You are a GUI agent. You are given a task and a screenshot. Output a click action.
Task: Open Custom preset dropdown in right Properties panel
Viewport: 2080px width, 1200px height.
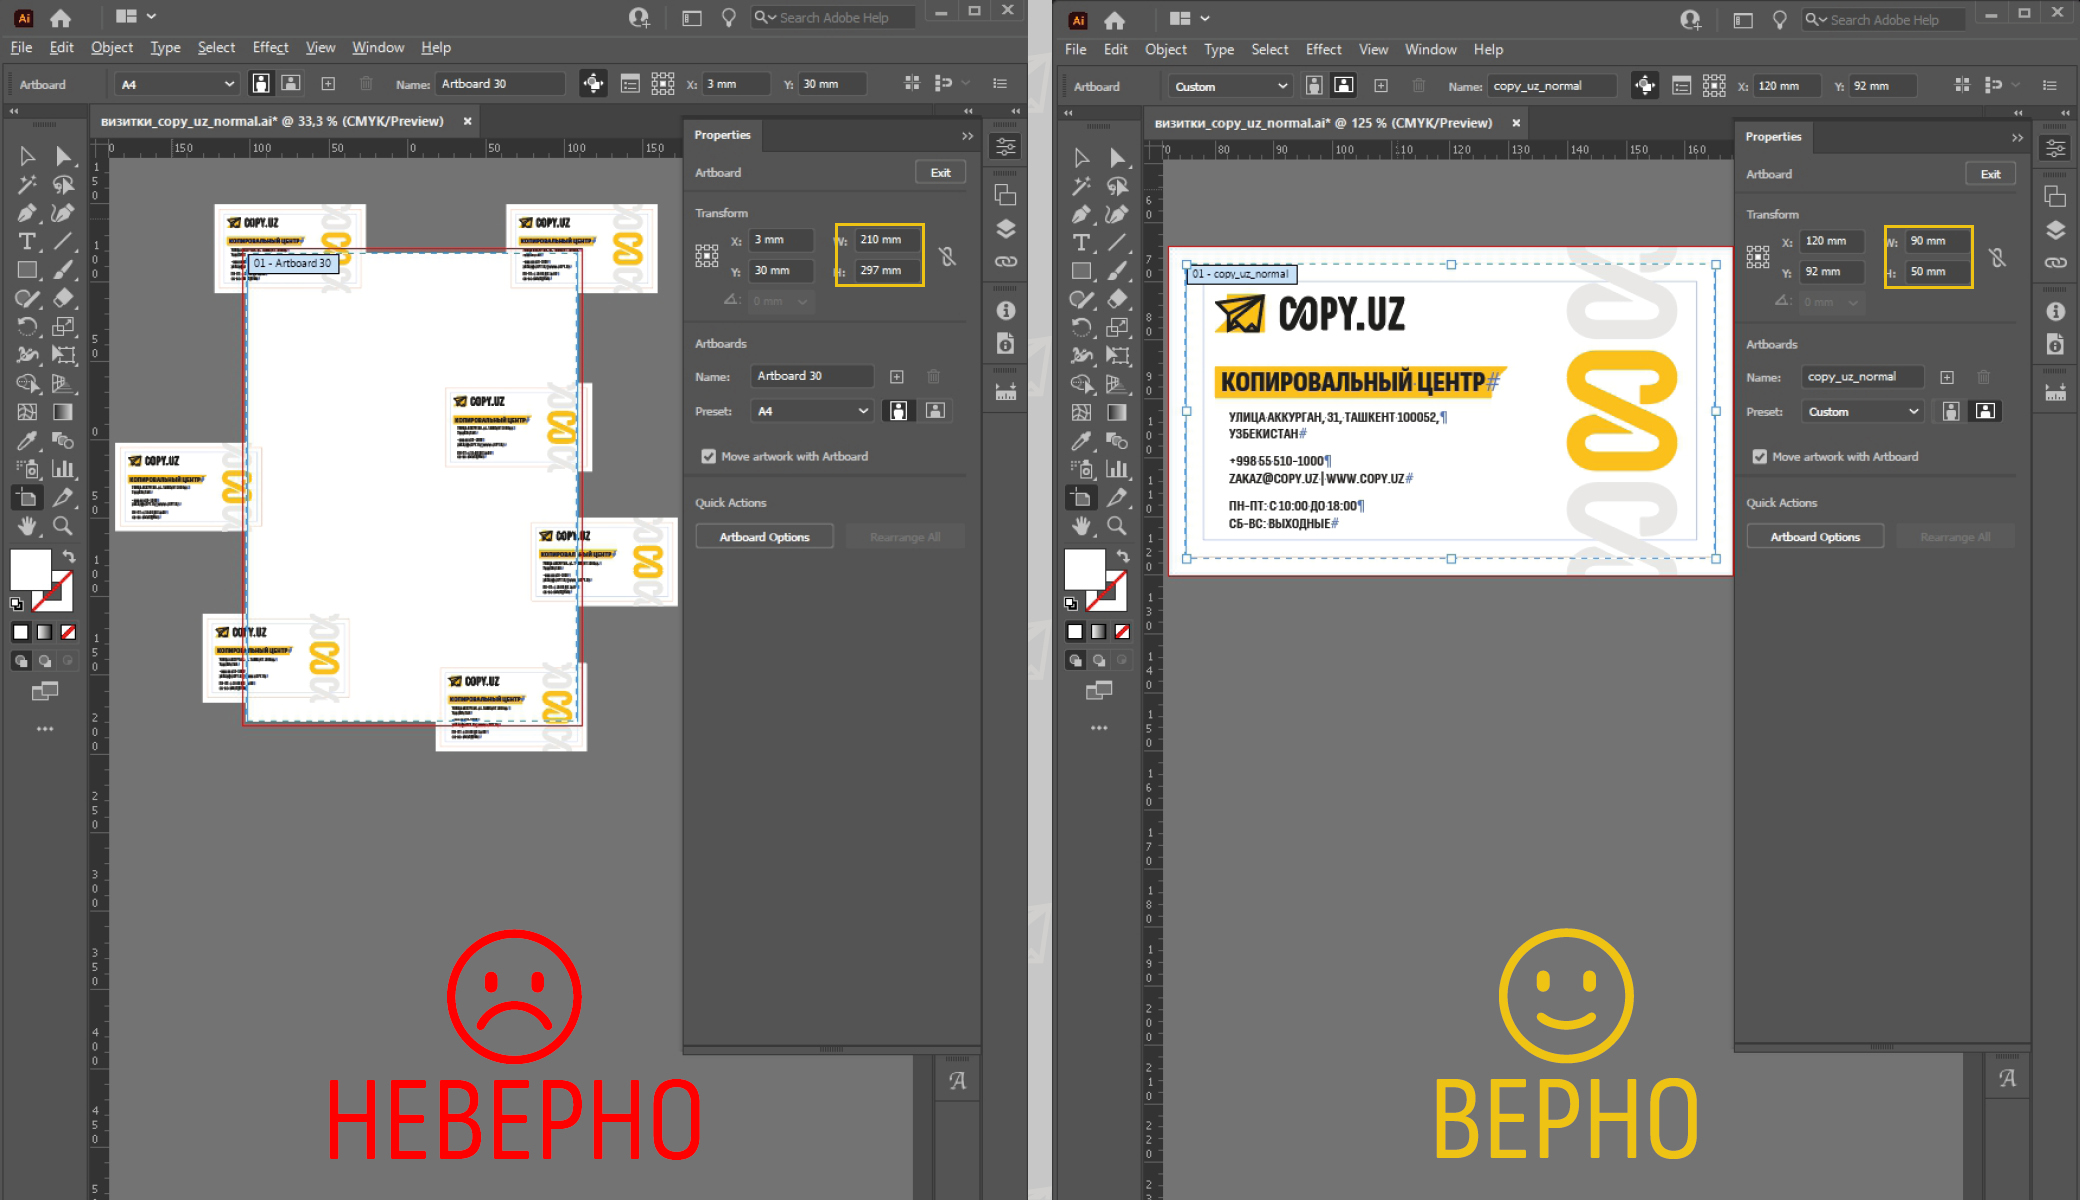pyautogui.click(x=1863, y=412)
